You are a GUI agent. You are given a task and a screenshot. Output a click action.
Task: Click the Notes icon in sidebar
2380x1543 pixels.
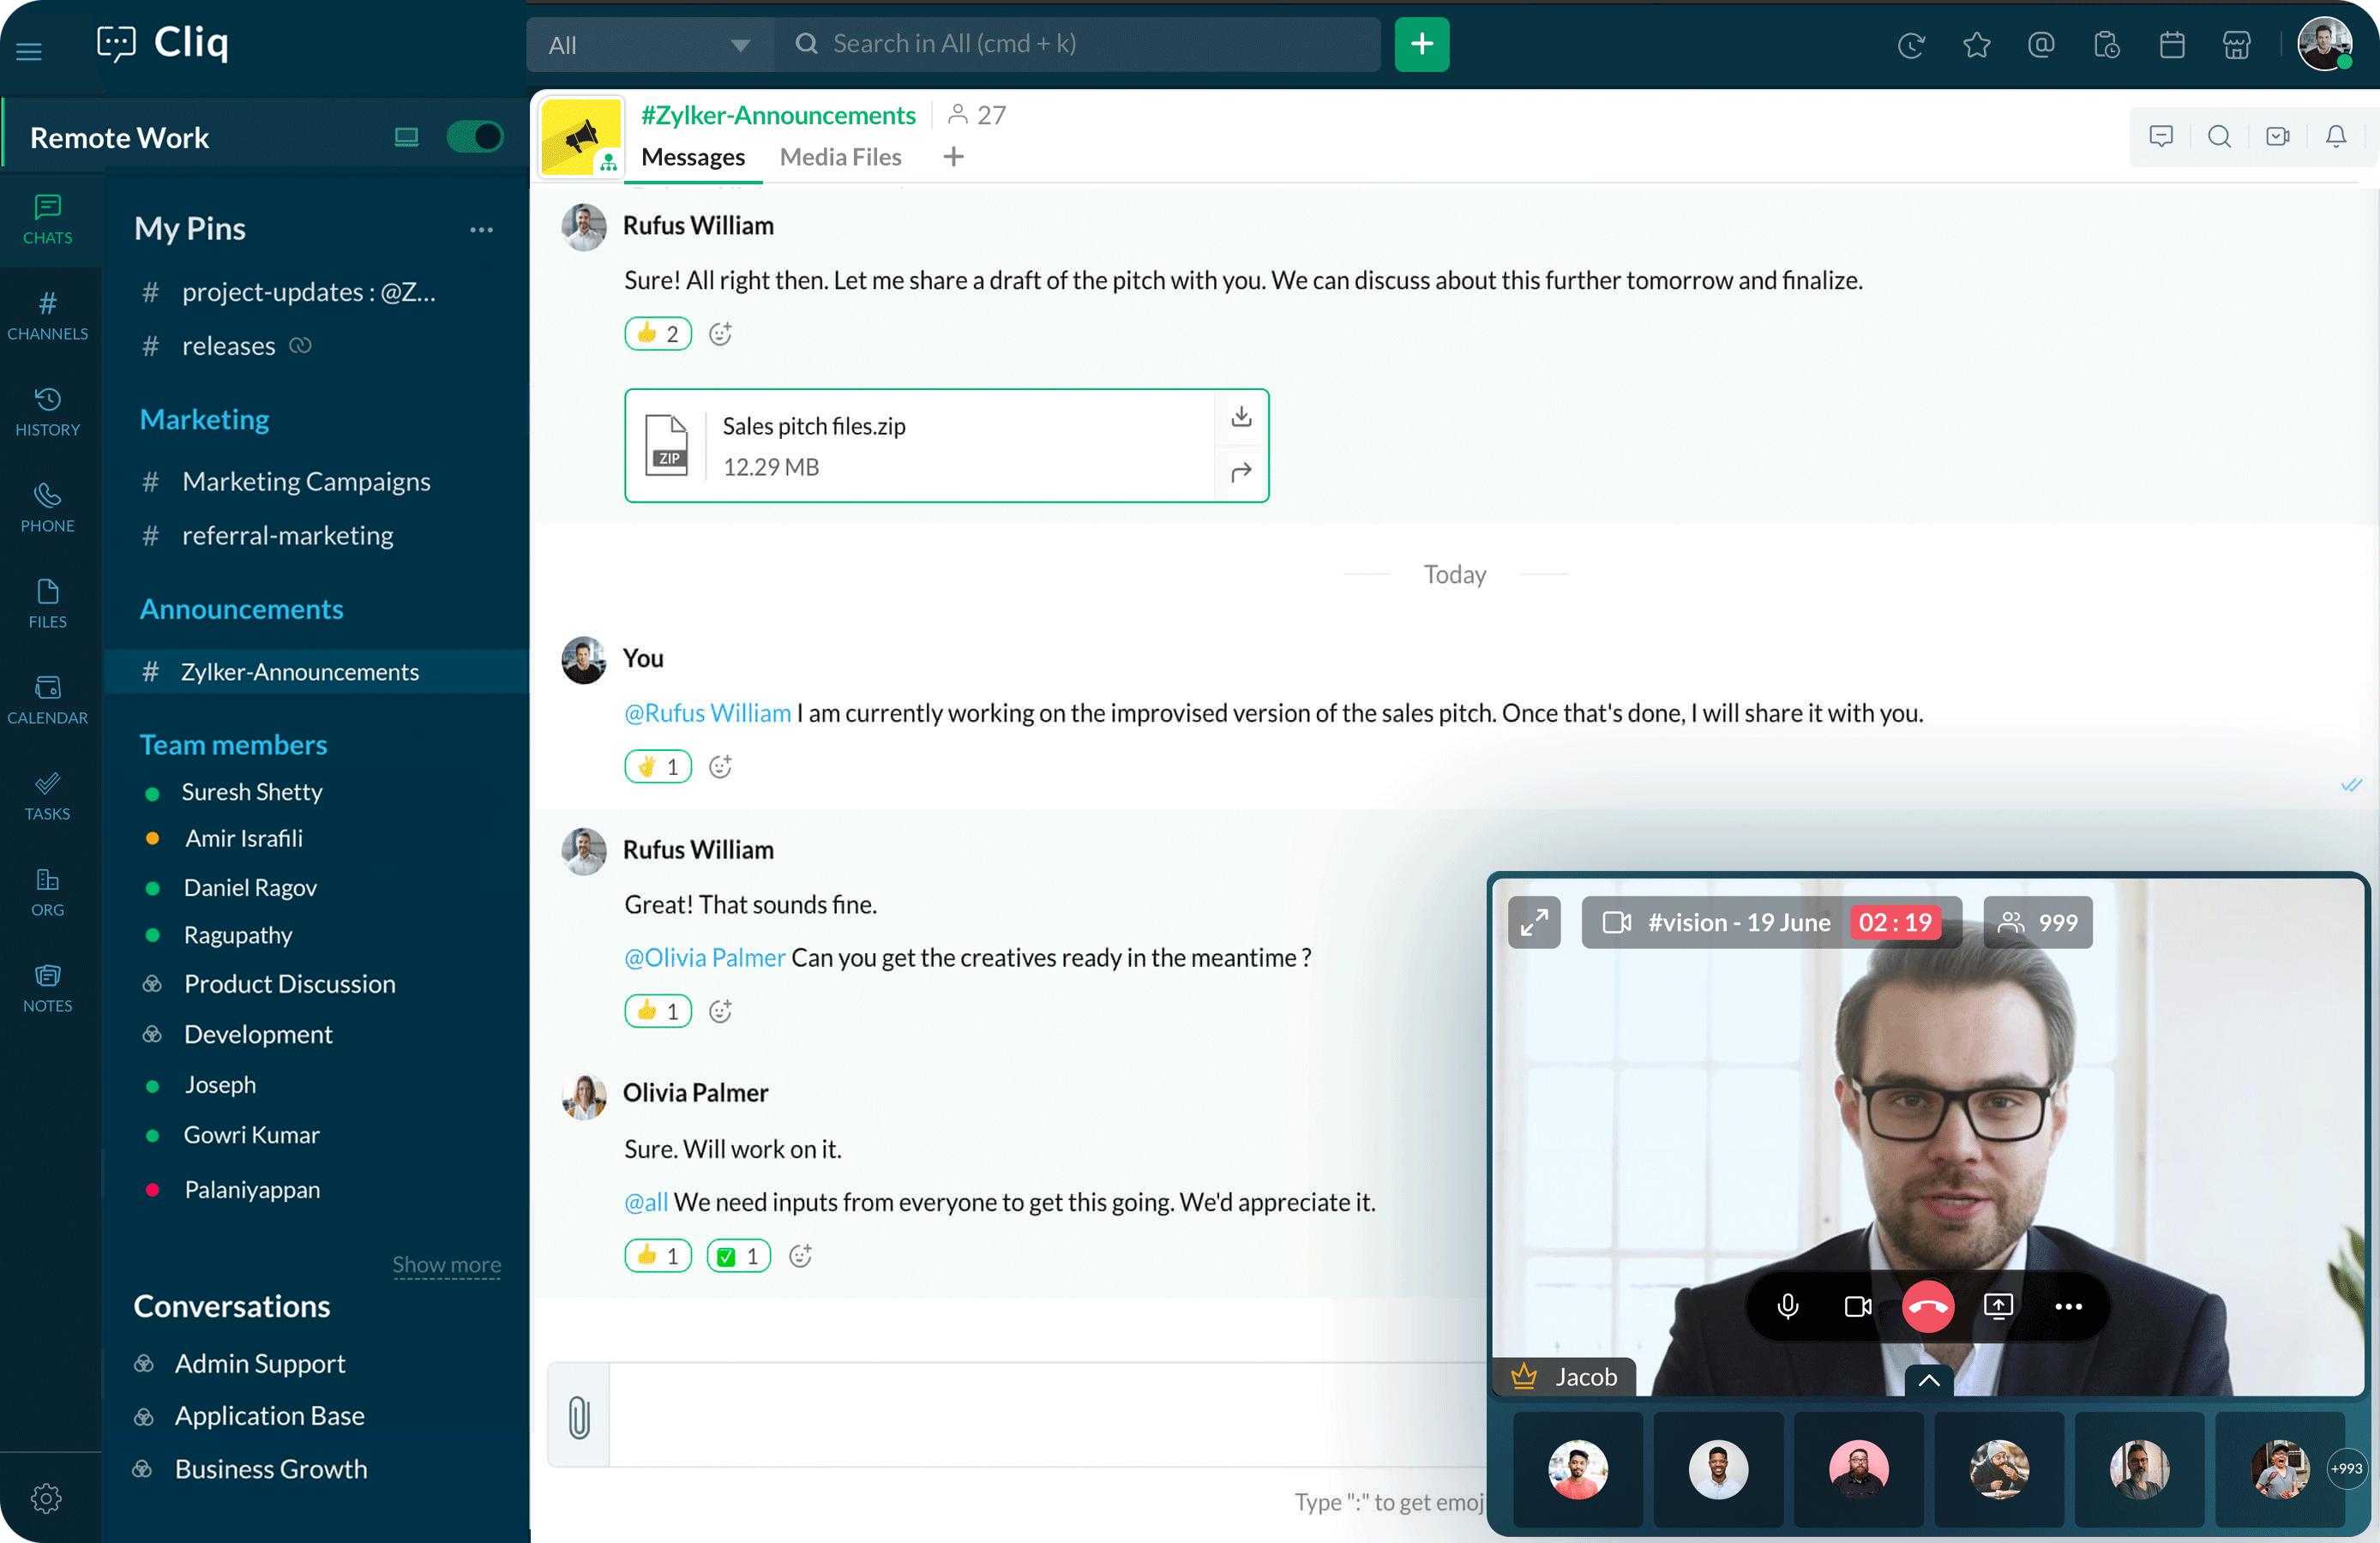point(45,975)
